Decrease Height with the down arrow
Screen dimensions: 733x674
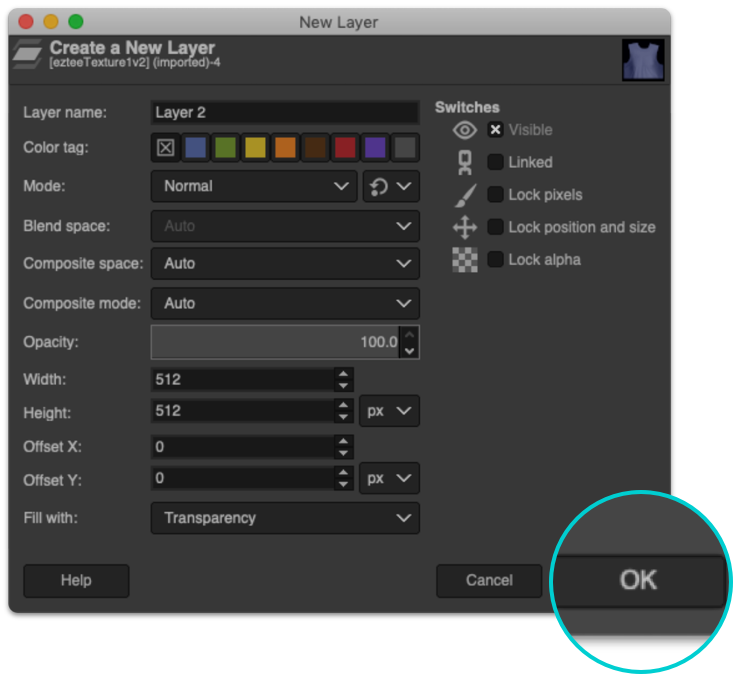(344, 417)
